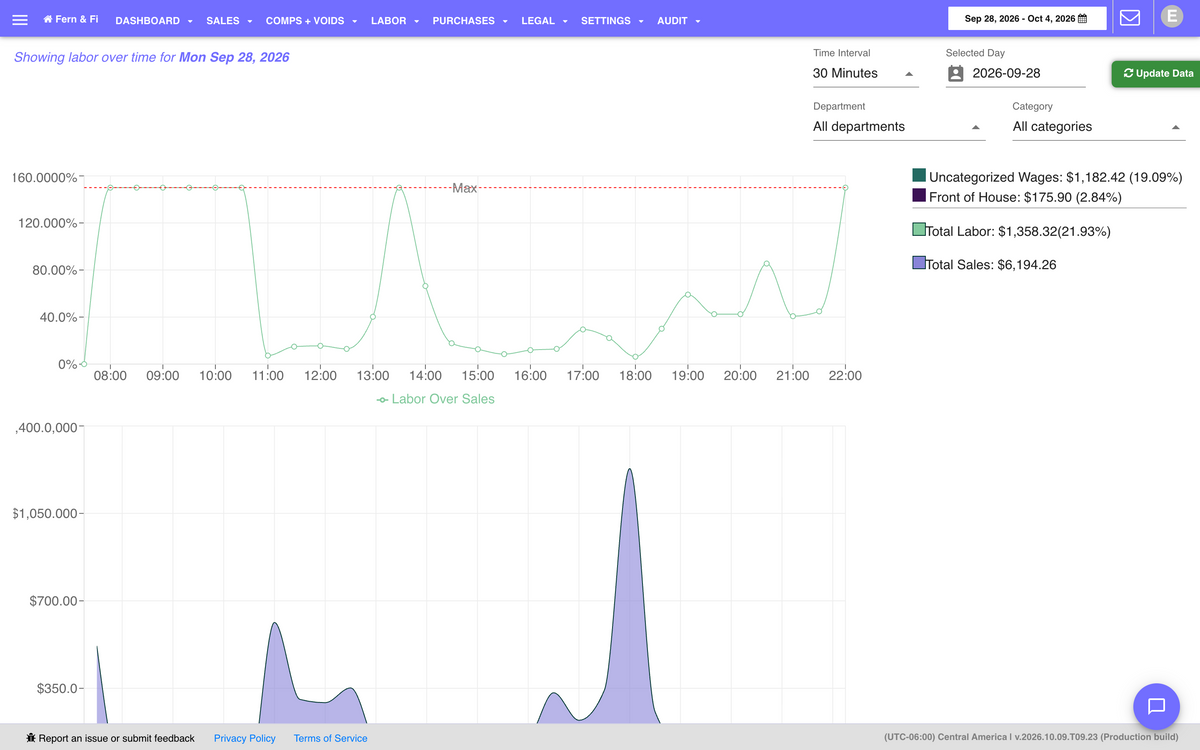Viewport: 1200px width, 750px height.
Task: Expand the SETTINGS menu
Action: (612, 21)
